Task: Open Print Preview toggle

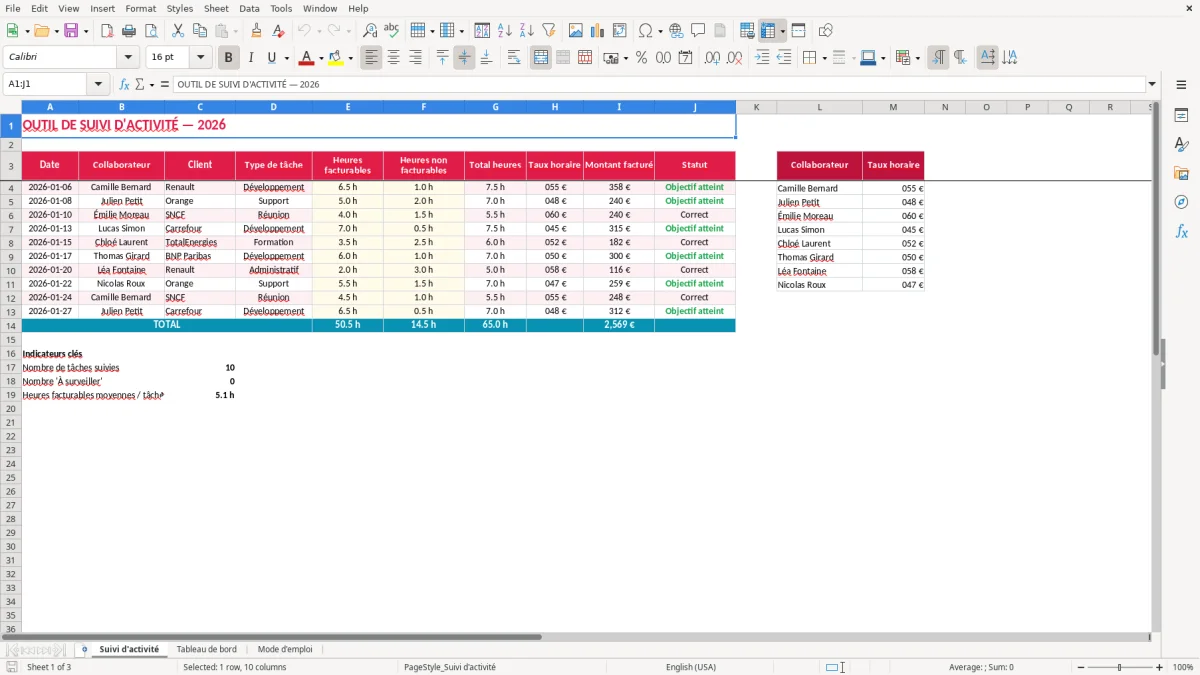Action: tap(150, 31)
